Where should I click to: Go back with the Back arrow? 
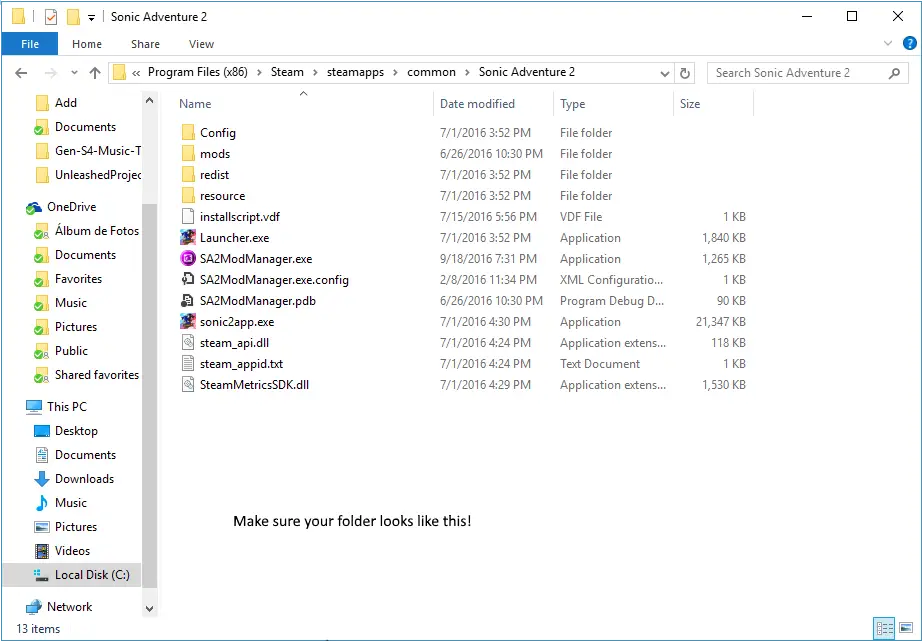tap(21, 73)
